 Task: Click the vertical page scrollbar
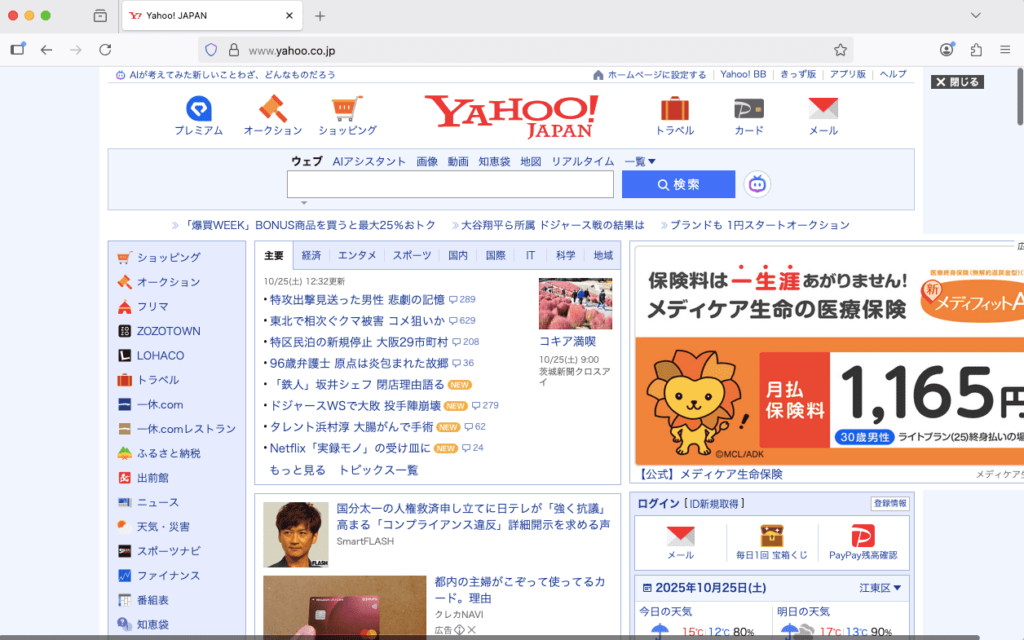(x=1019, y=96)
